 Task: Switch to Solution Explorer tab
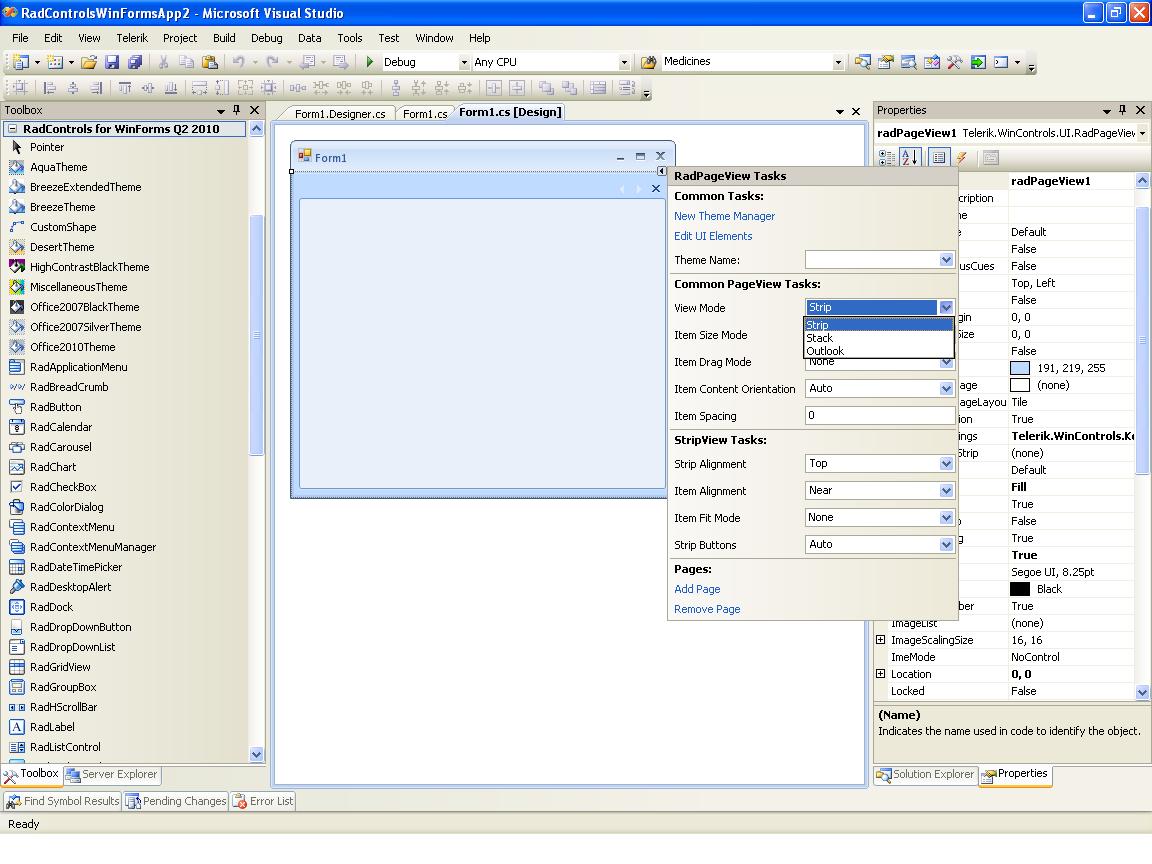point(926,774)
